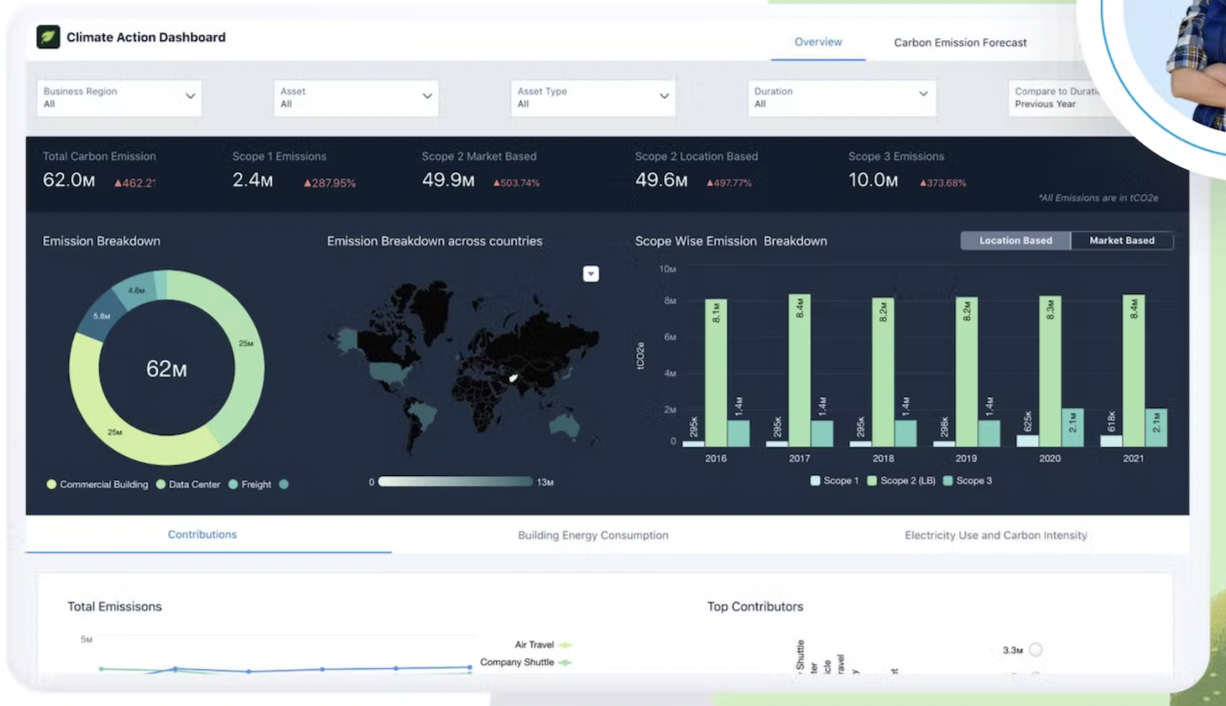
Task: Open Electricity Use and Carbon Intensity tab
Action: tap(996, 535)
